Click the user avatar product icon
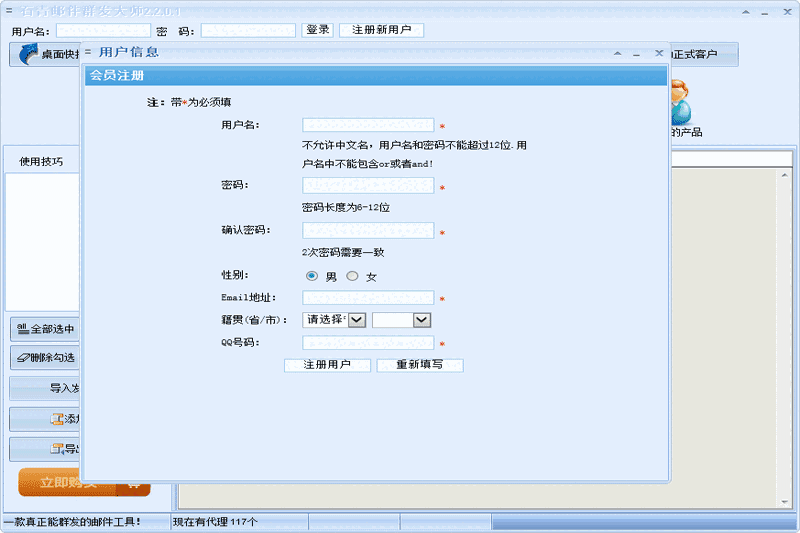This screenshot has width=800, height=533. click(x=681, y=103)
